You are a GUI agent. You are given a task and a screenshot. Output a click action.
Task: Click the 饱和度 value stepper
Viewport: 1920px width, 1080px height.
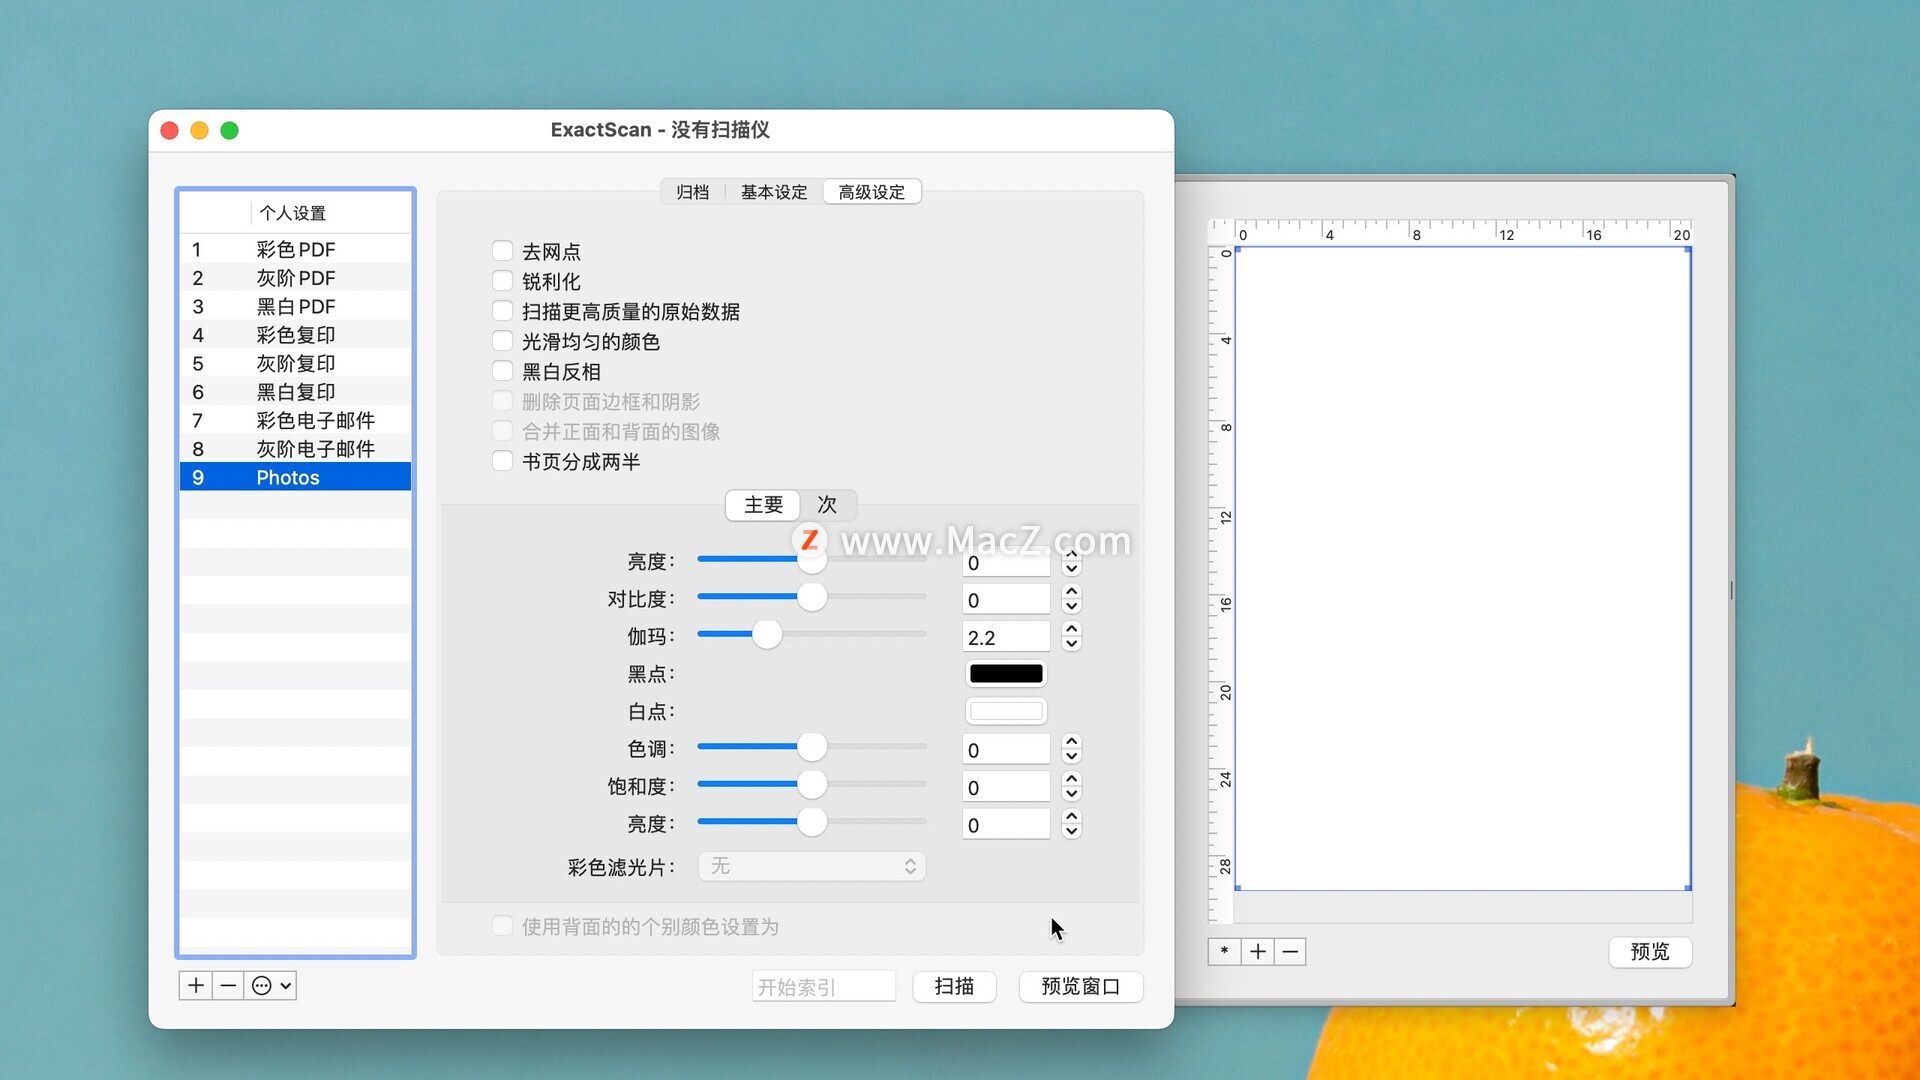coord(1072,786)
